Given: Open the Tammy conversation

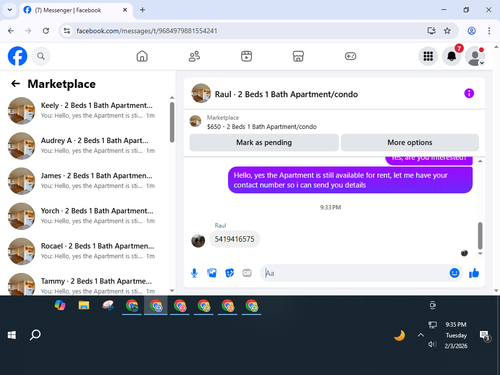Looking at the screenshot, I should click(87, 284).
